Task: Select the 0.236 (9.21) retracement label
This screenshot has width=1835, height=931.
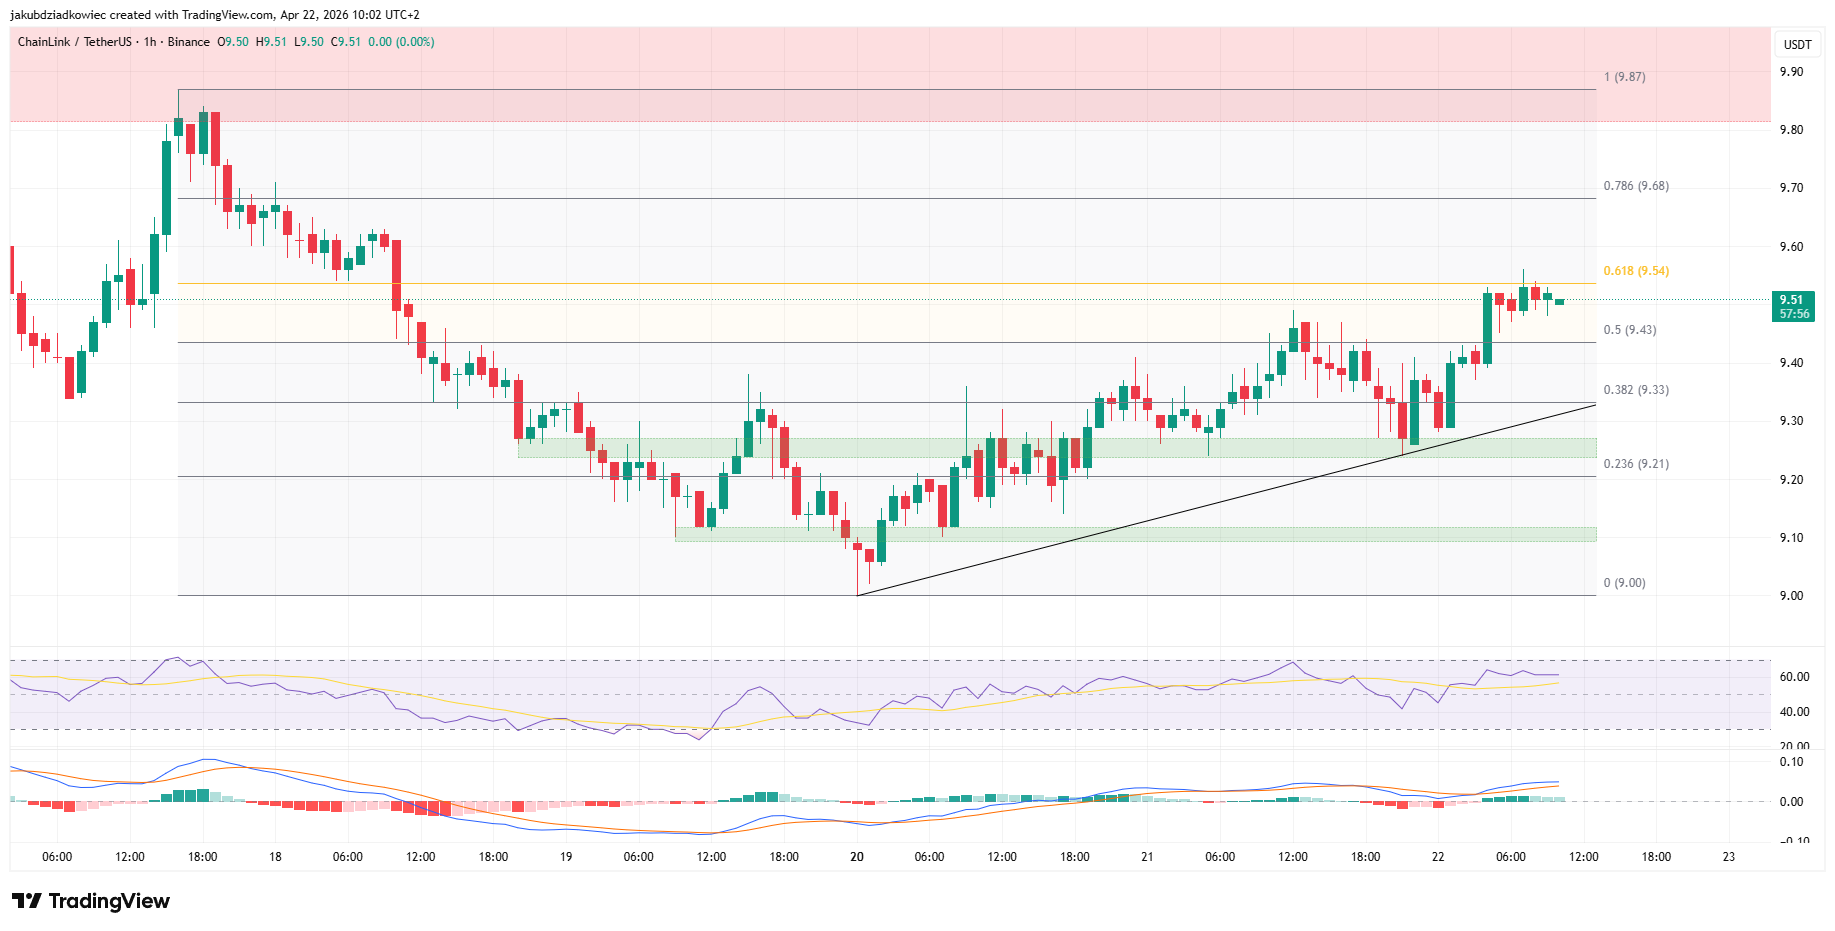Action: point(1635,464)
